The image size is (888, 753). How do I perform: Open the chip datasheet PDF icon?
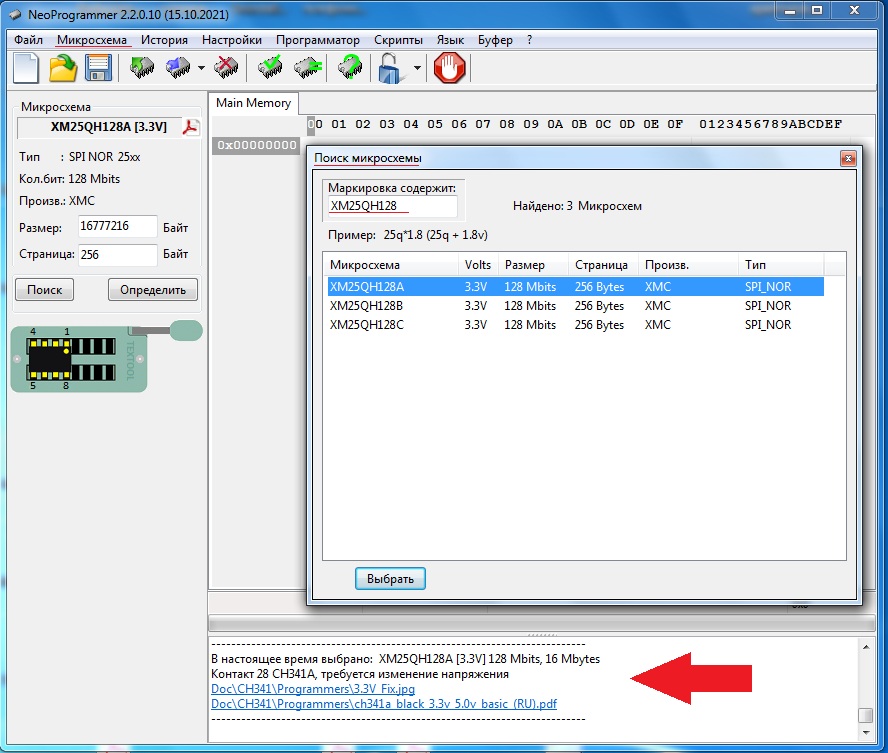click(x=190, y=127)
